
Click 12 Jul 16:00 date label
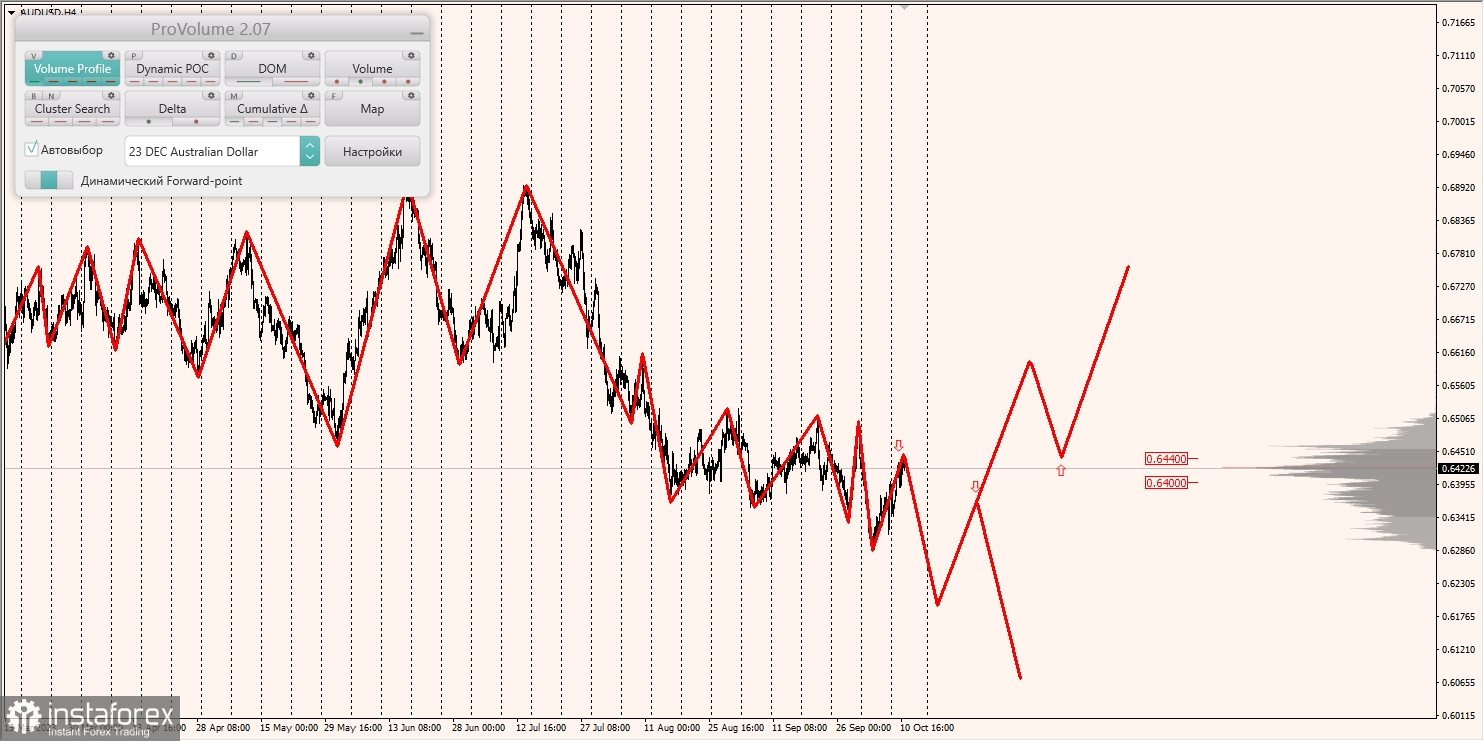(541, 728)
